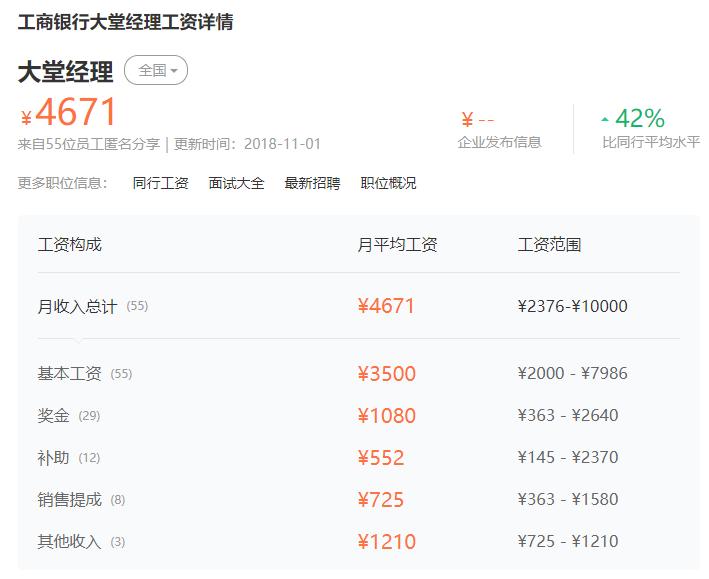Click the 工资范围 column header

tap(549, 245)
